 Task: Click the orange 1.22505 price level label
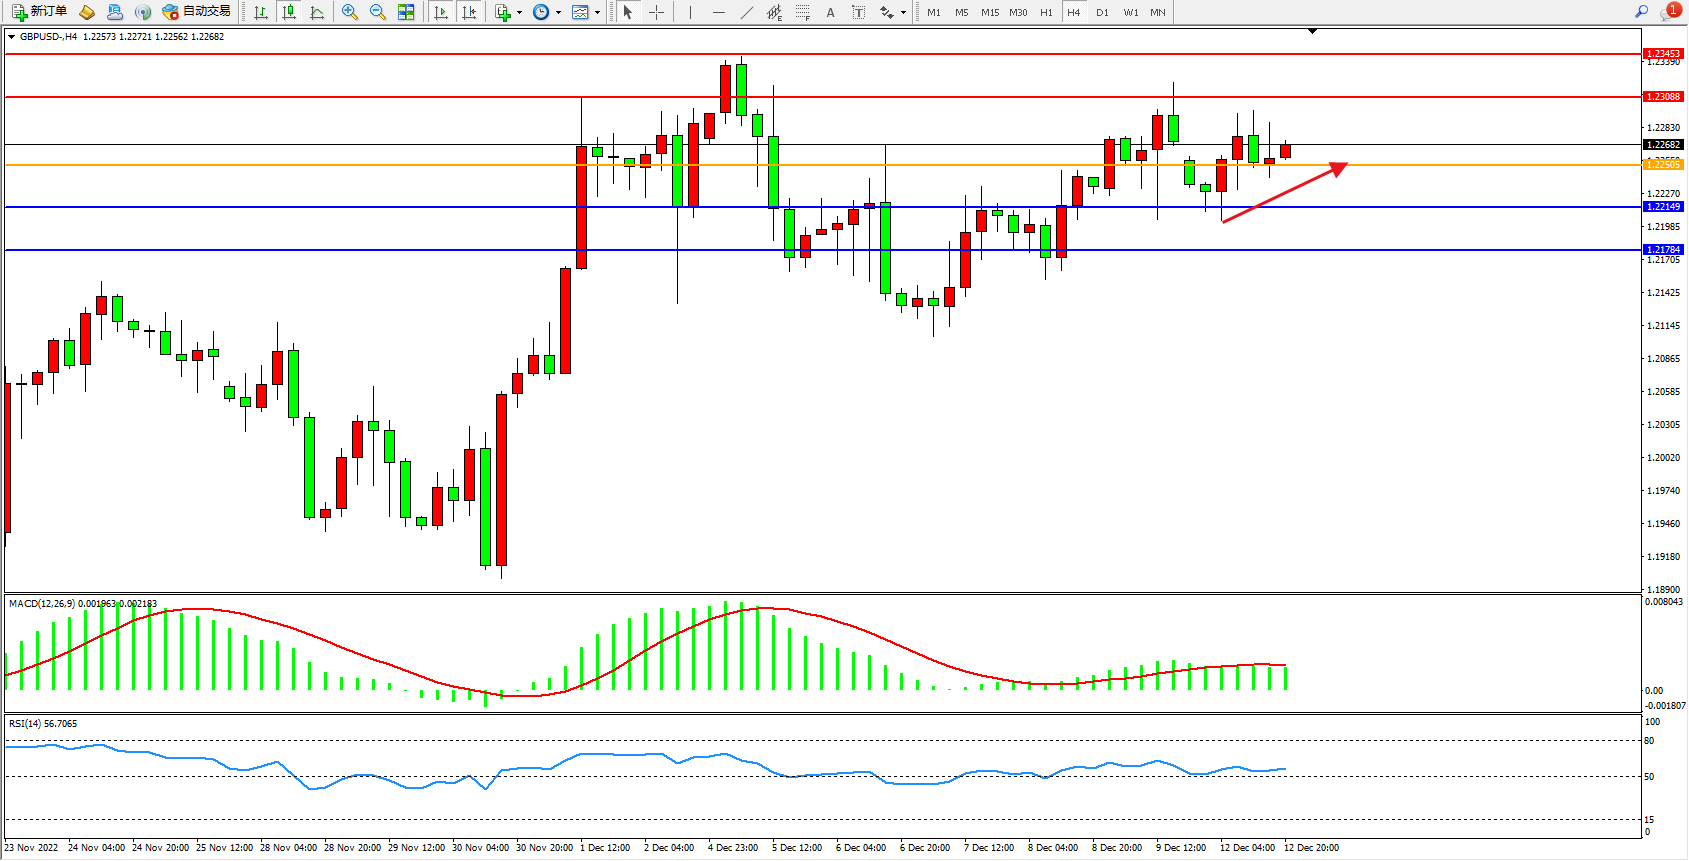[x=1663, y=165]
